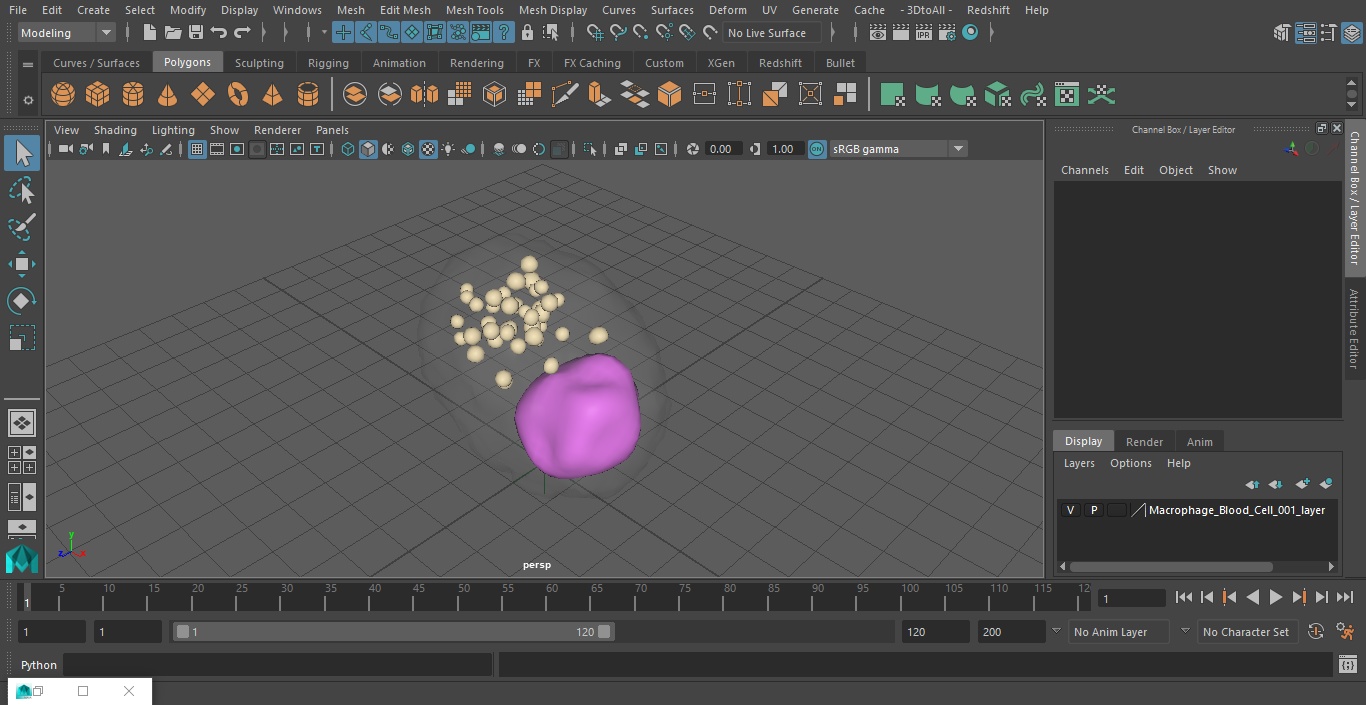The image size is (1366, 705).
Task: Click the Bridge shelf icon
Action: click(634, 95)
